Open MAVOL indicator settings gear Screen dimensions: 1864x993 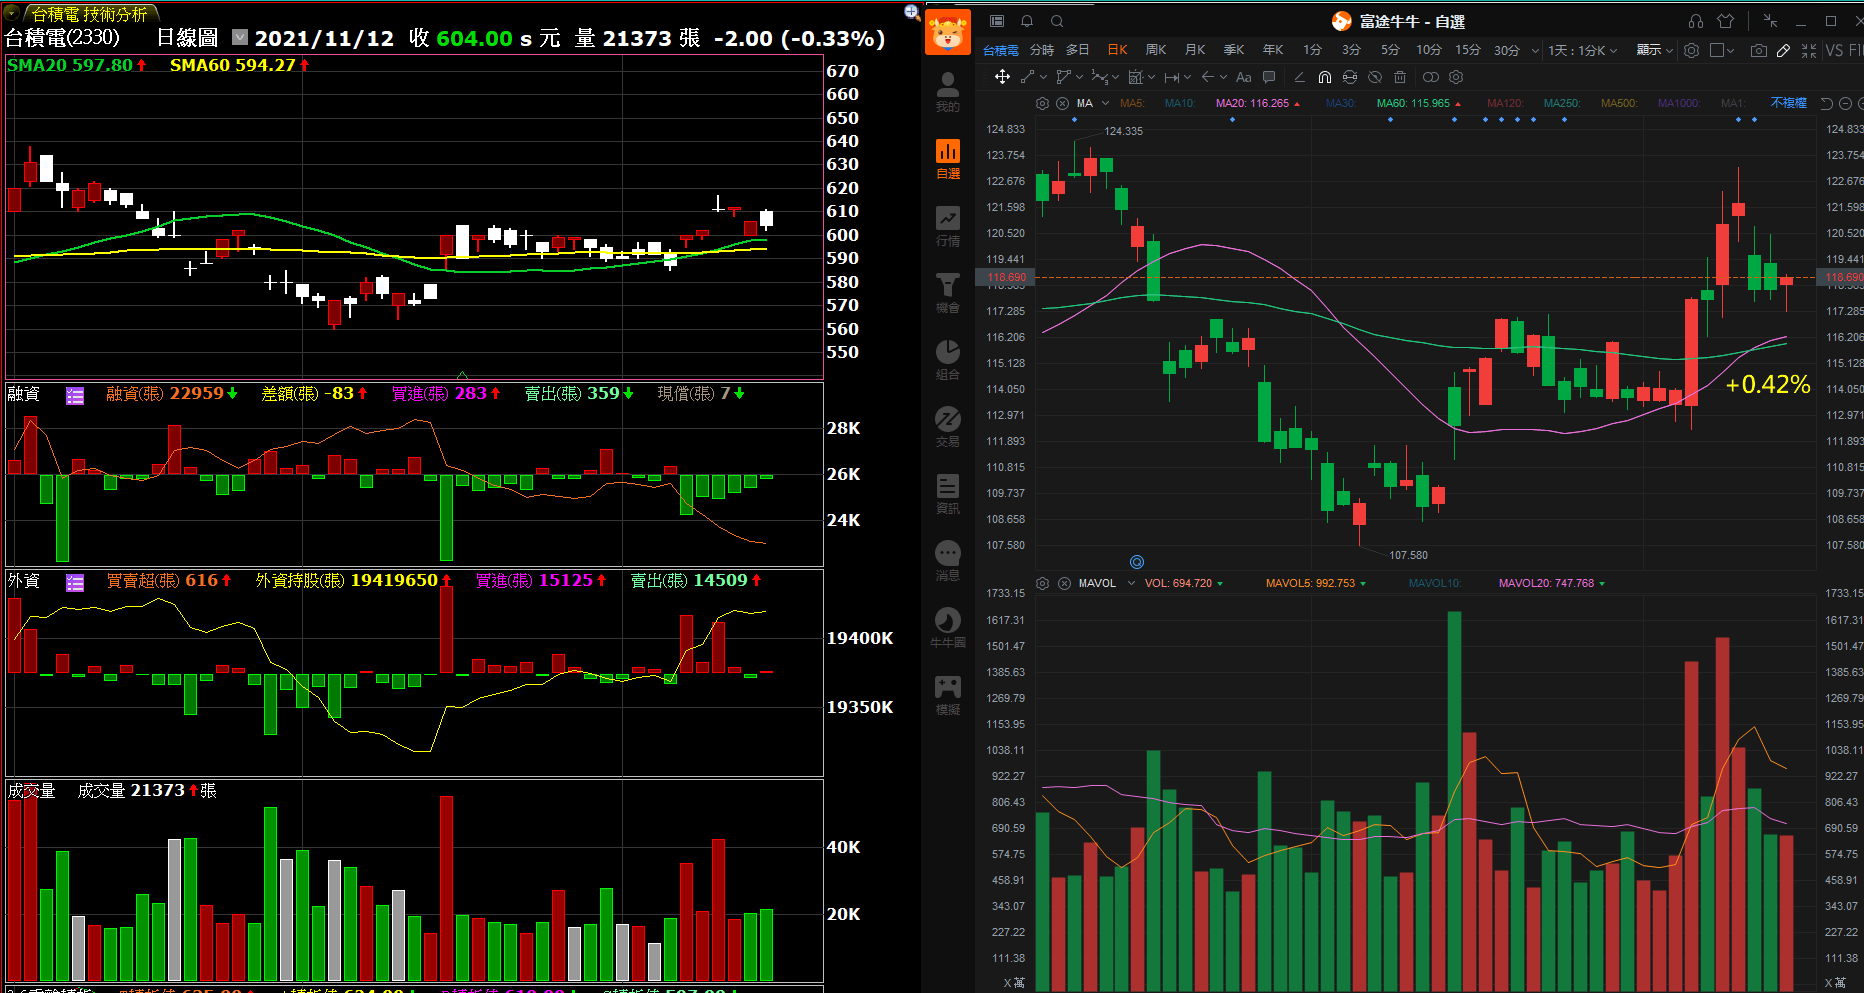1042,583
